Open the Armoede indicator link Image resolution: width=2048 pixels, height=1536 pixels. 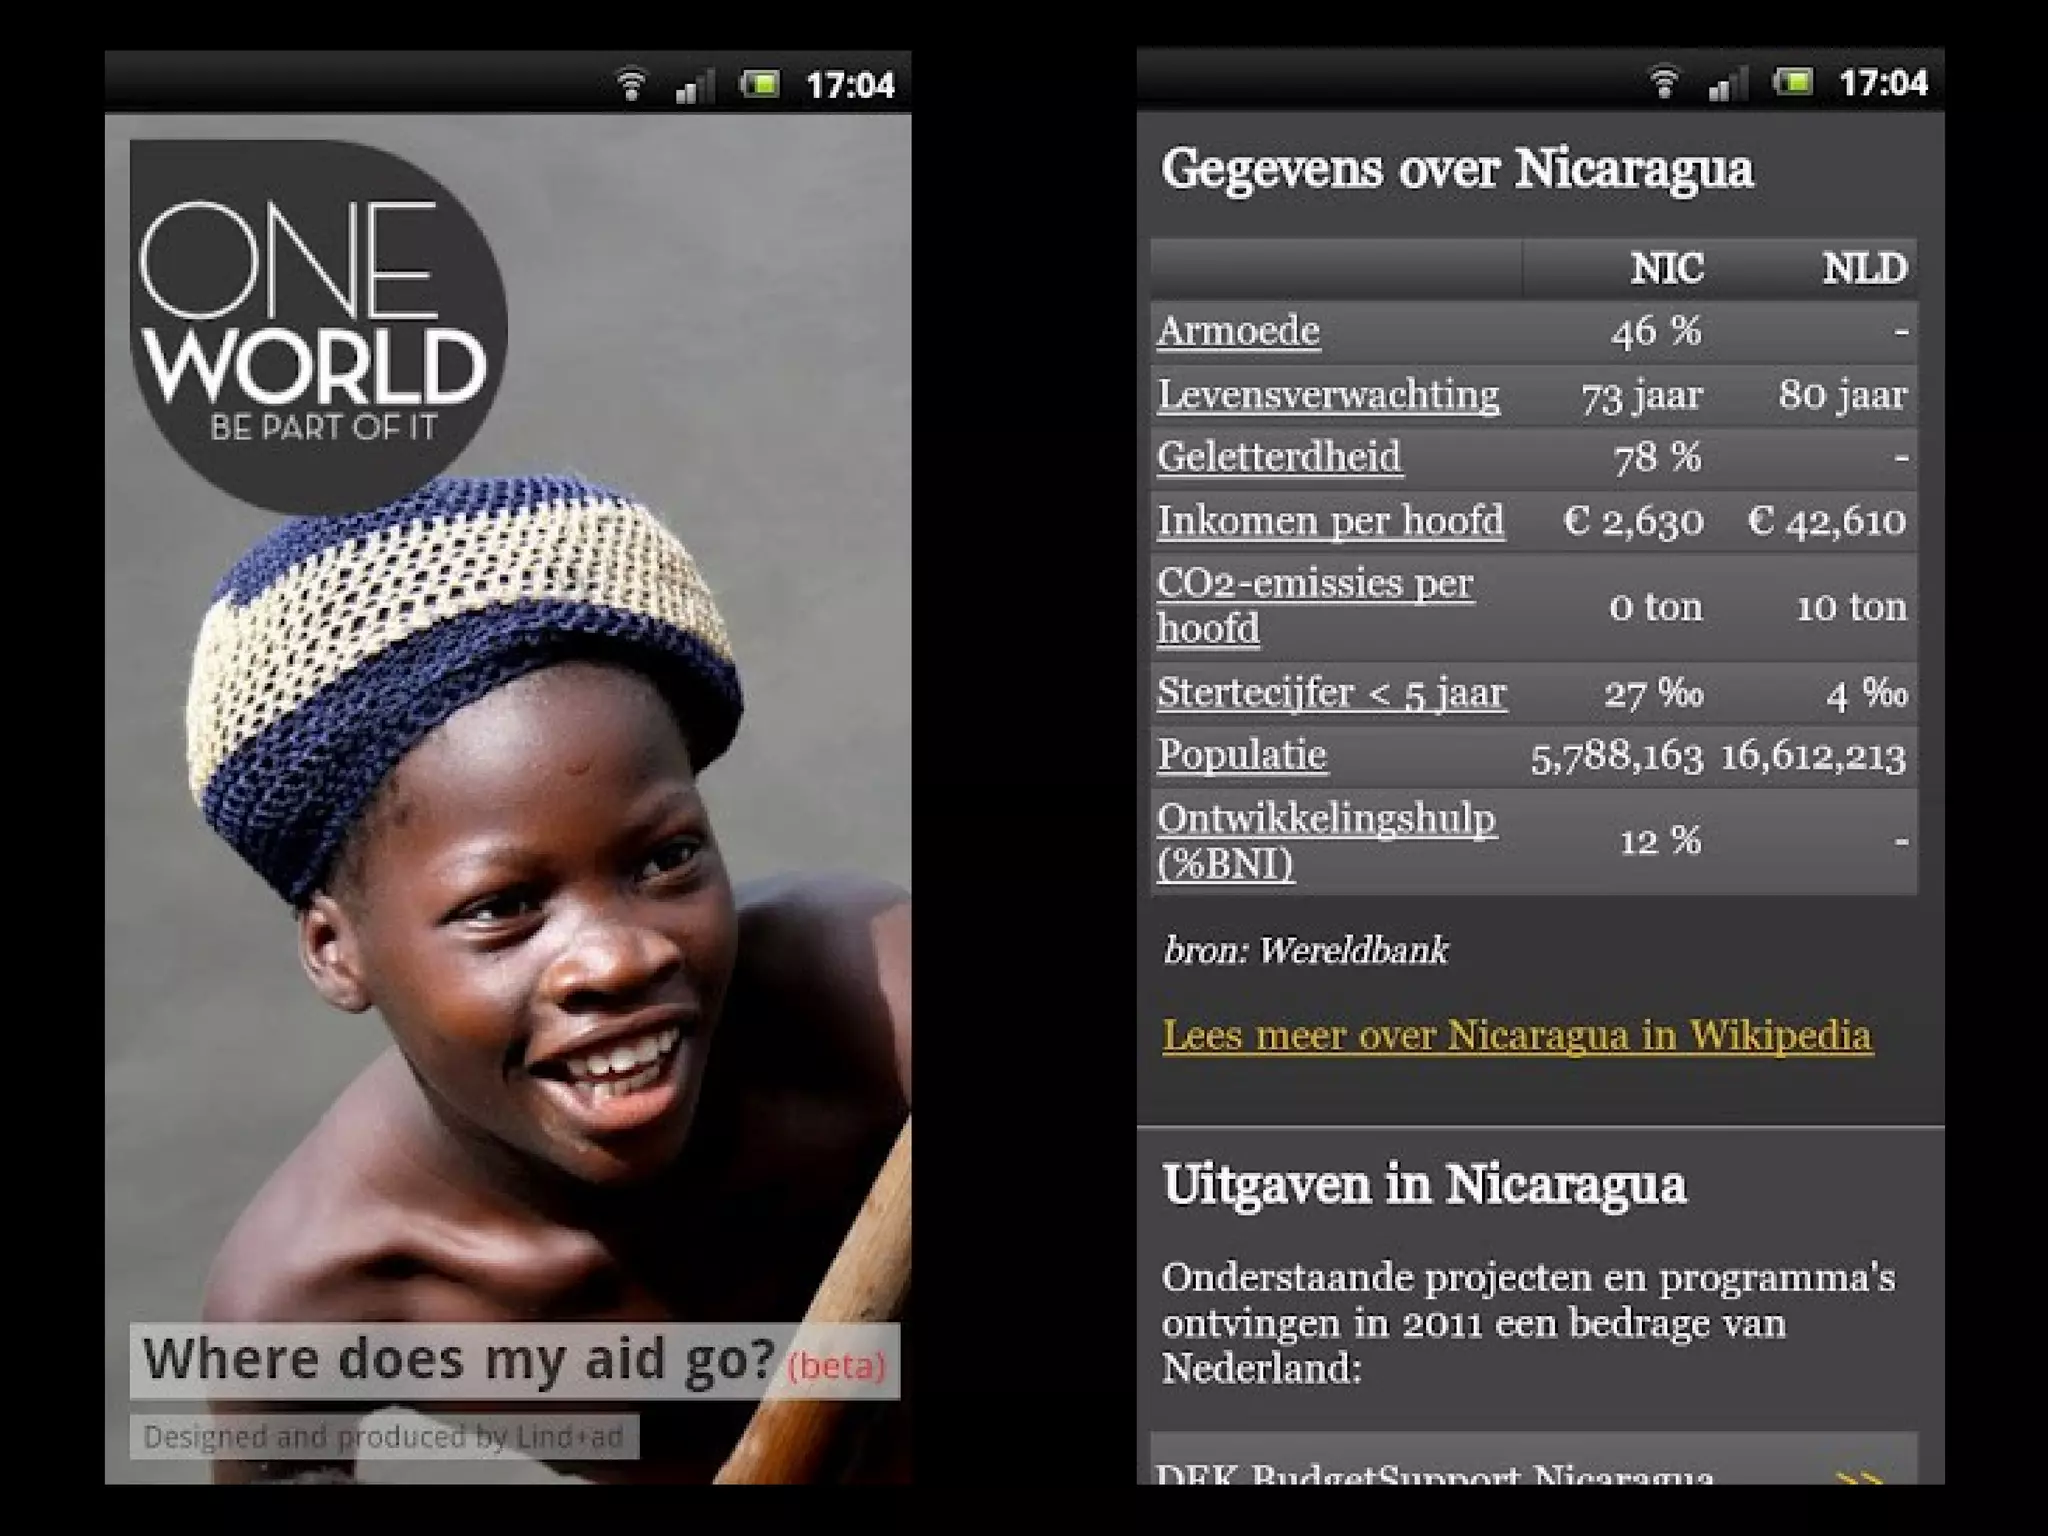pos(1238,331)
